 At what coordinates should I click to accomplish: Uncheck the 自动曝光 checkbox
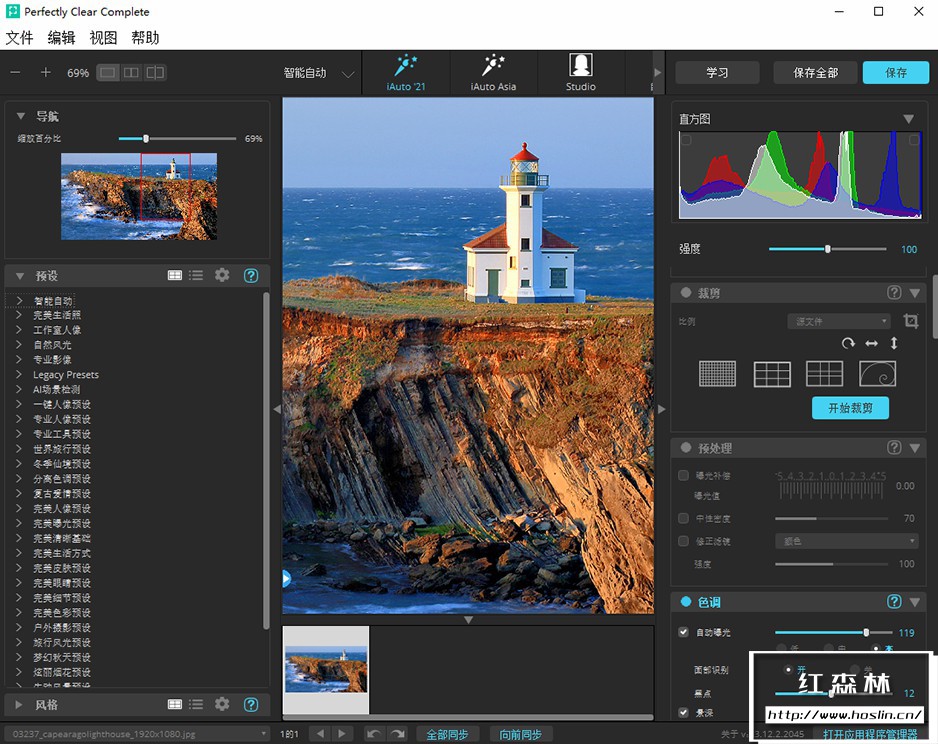[684, 632]
